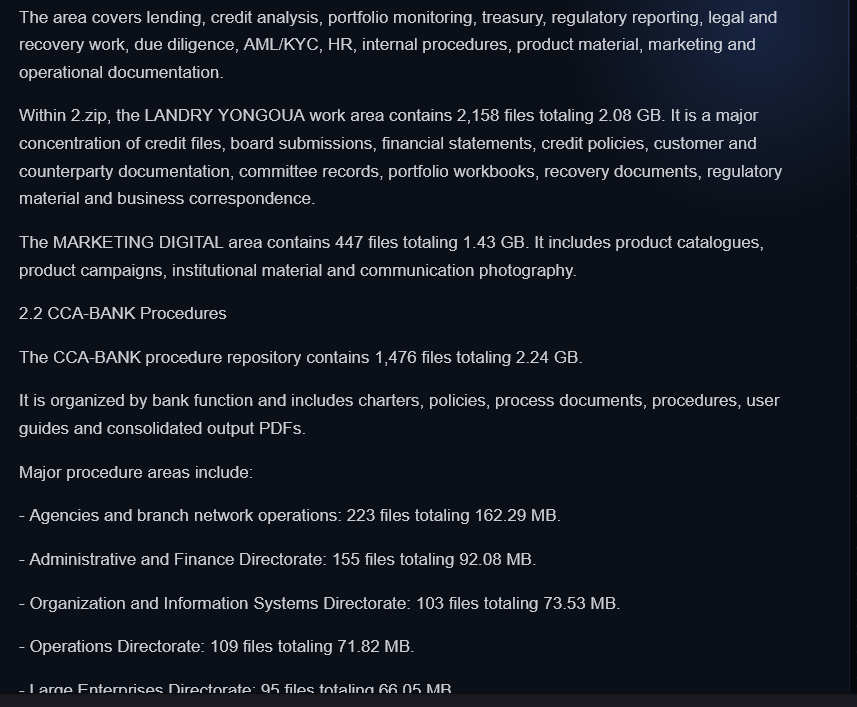Click the 'MARKETING DIGITAL' text
Viewport: 857px width, 707px height.
(x=138, y=243)
